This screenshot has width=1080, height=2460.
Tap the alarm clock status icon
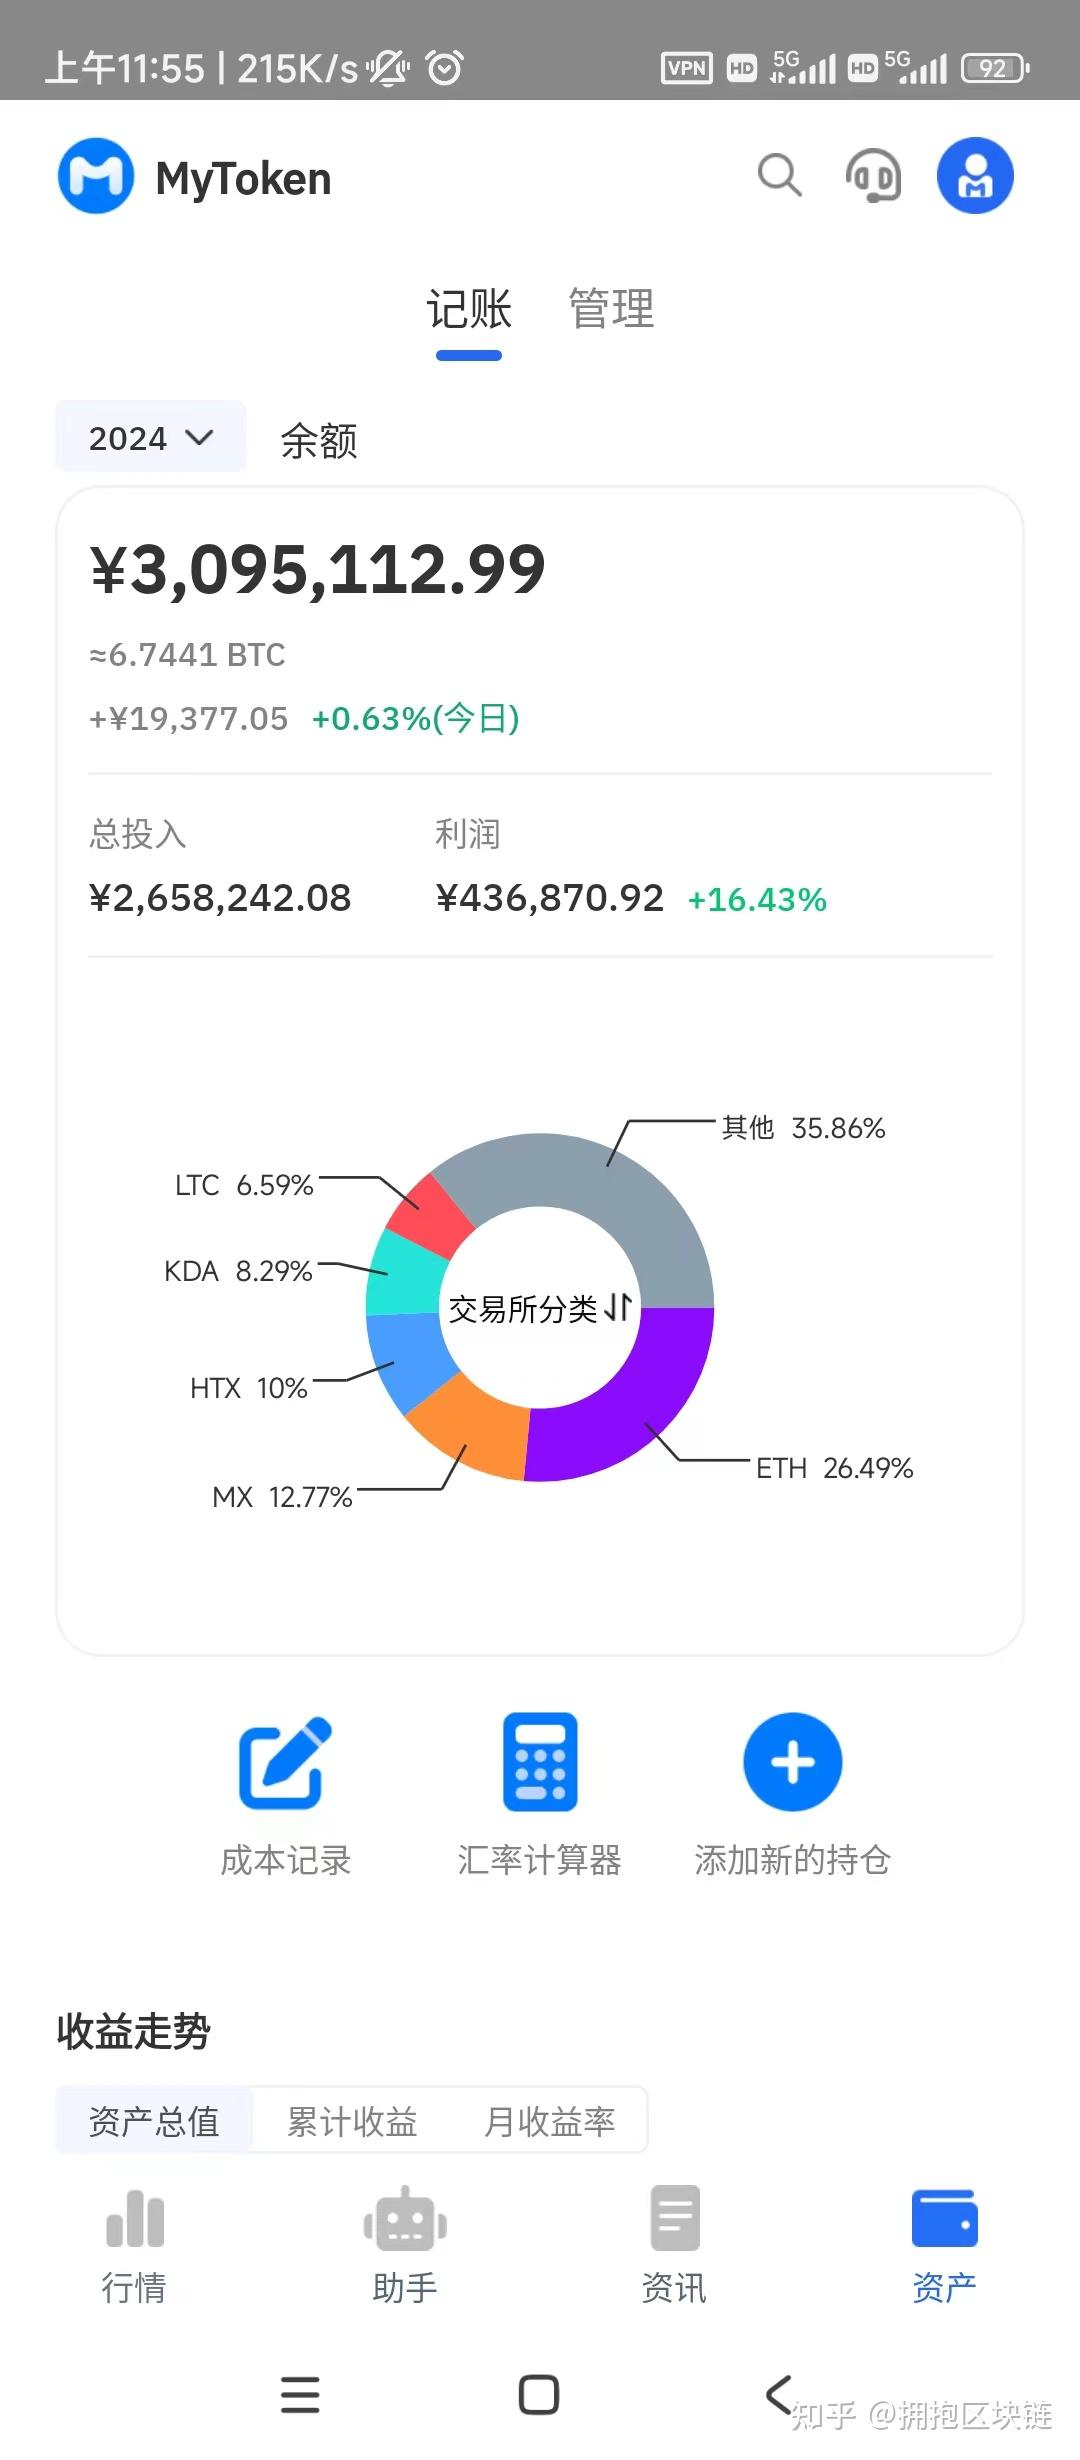coord(445,68)
